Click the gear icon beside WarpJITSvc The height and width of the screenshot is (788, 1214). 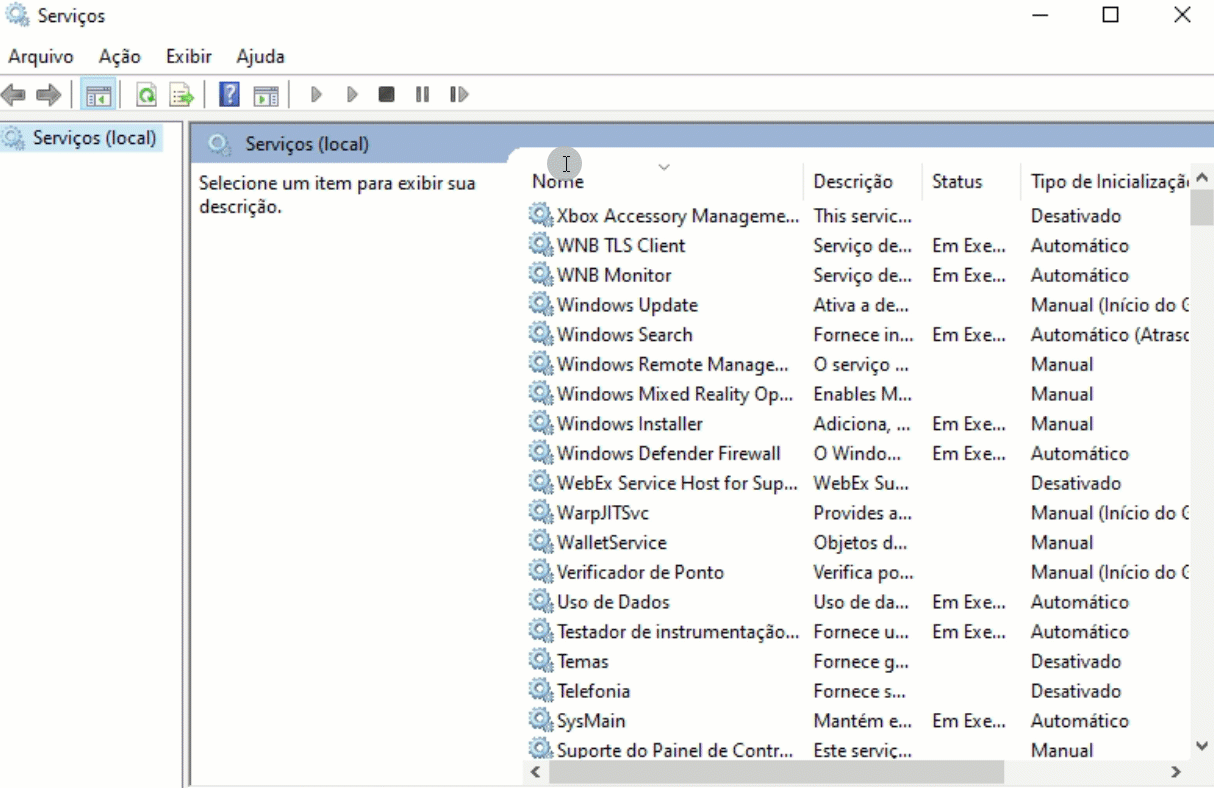click(540, 513)
